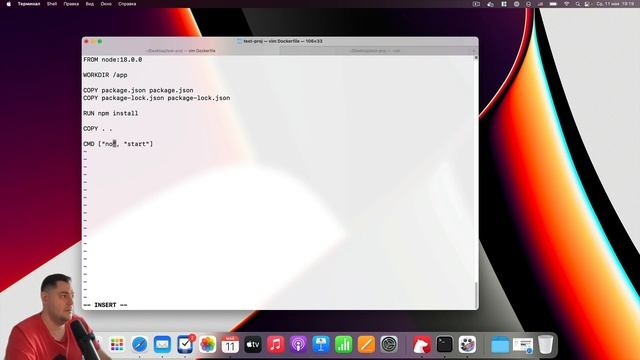Image resolution: width=640 pixels, height=360 pixels.
Task: Open the Вид menu
Action: click(x=90, y=4)
